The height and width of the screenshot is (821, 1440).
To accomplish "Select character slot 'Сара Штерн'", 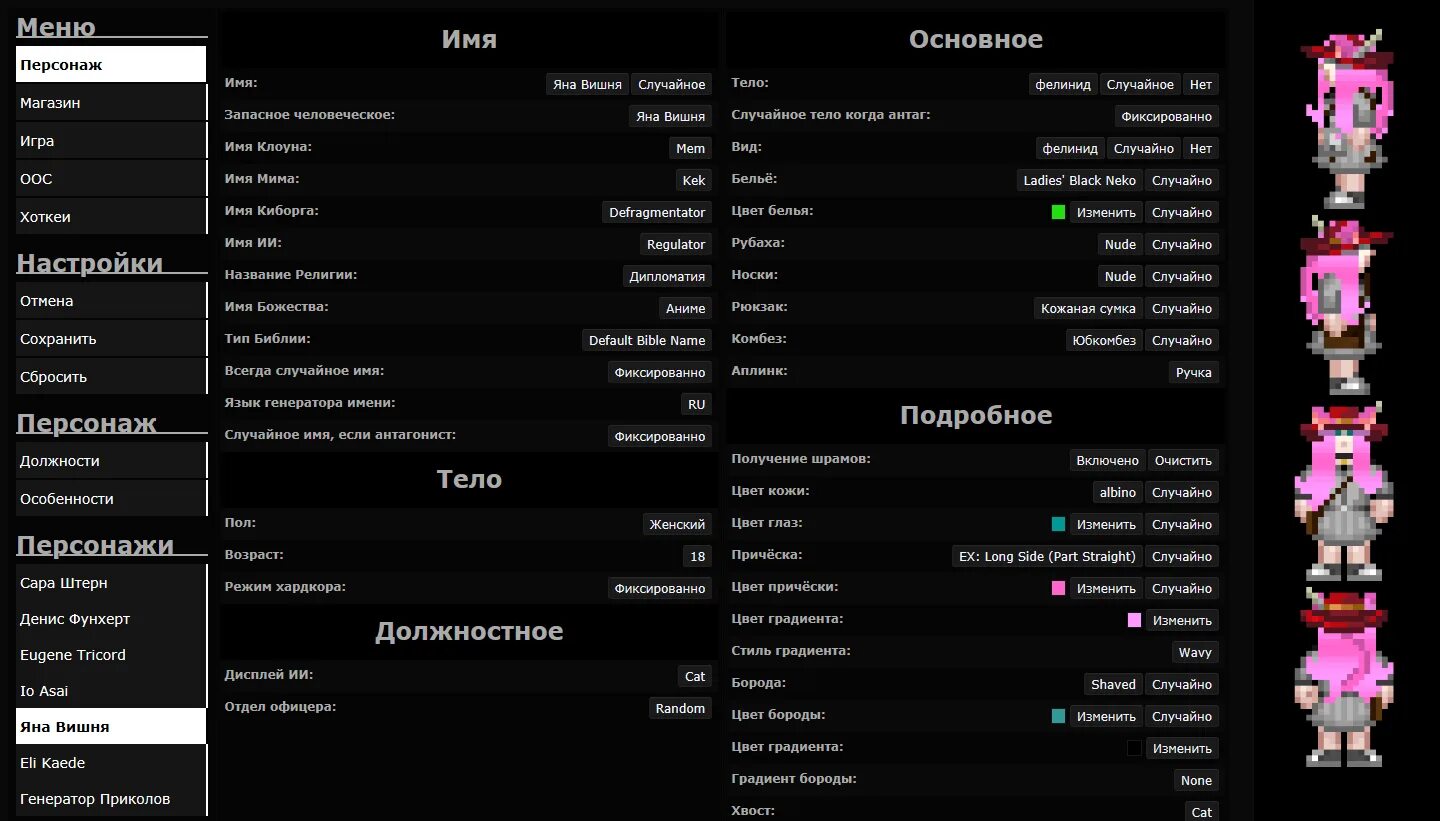I will pos(111,583).
